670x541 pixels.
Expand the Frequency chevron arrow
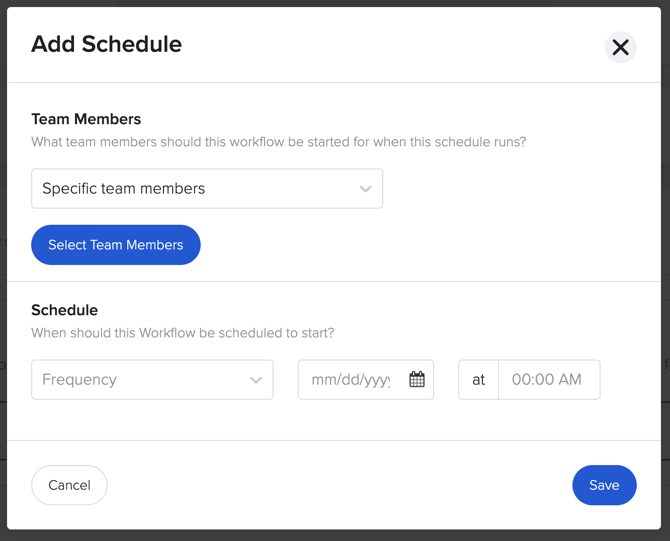256,380
